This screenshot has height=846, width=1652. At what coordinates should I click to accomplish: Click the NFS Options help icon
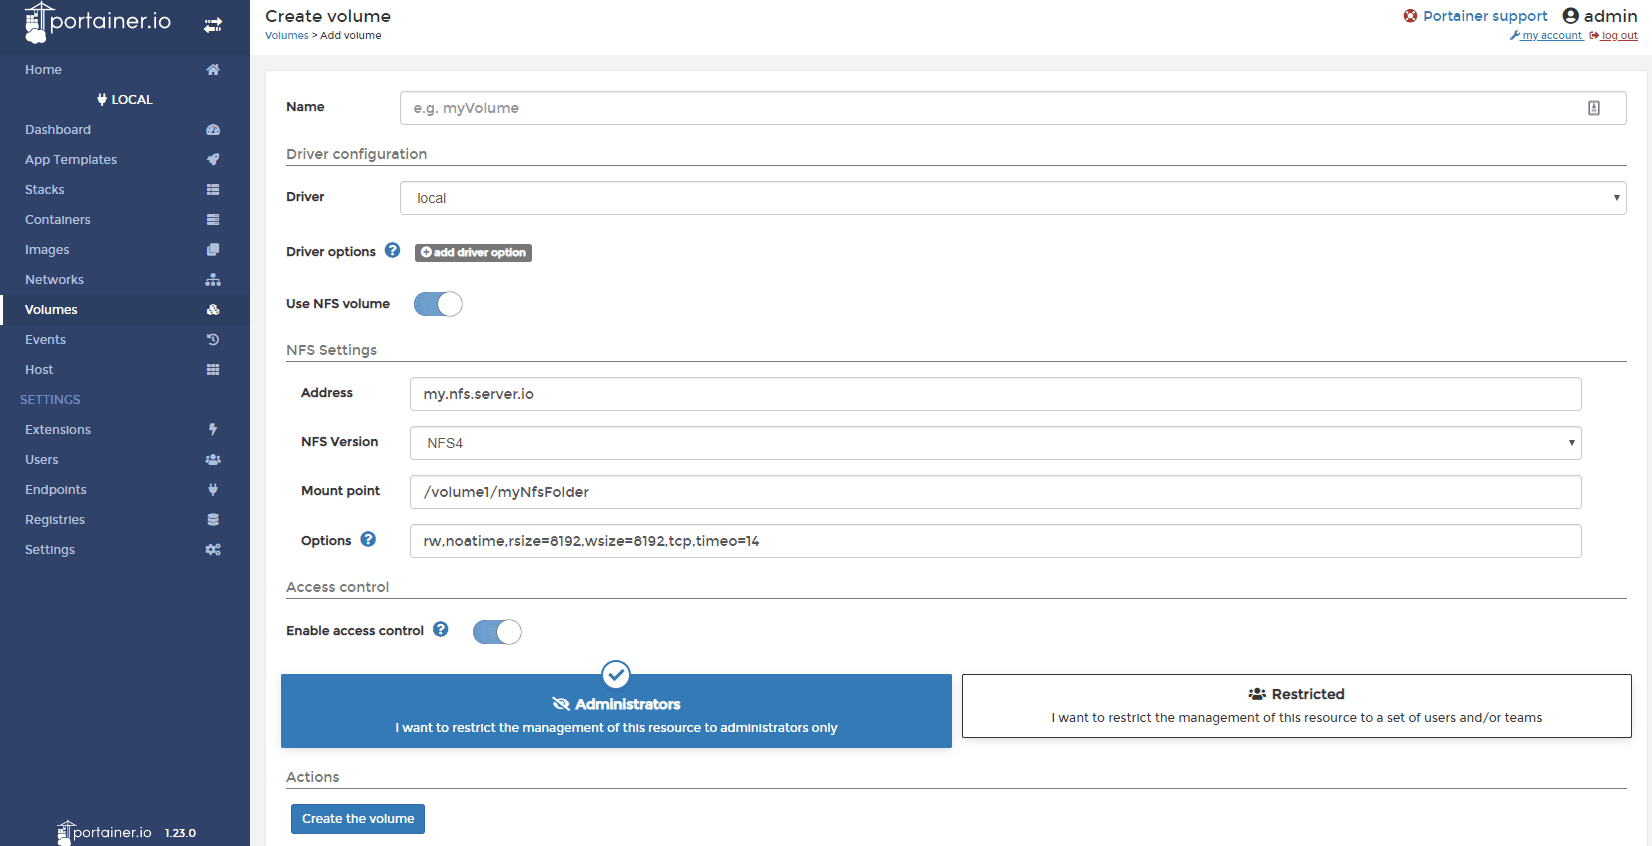(x=368, y=540)
